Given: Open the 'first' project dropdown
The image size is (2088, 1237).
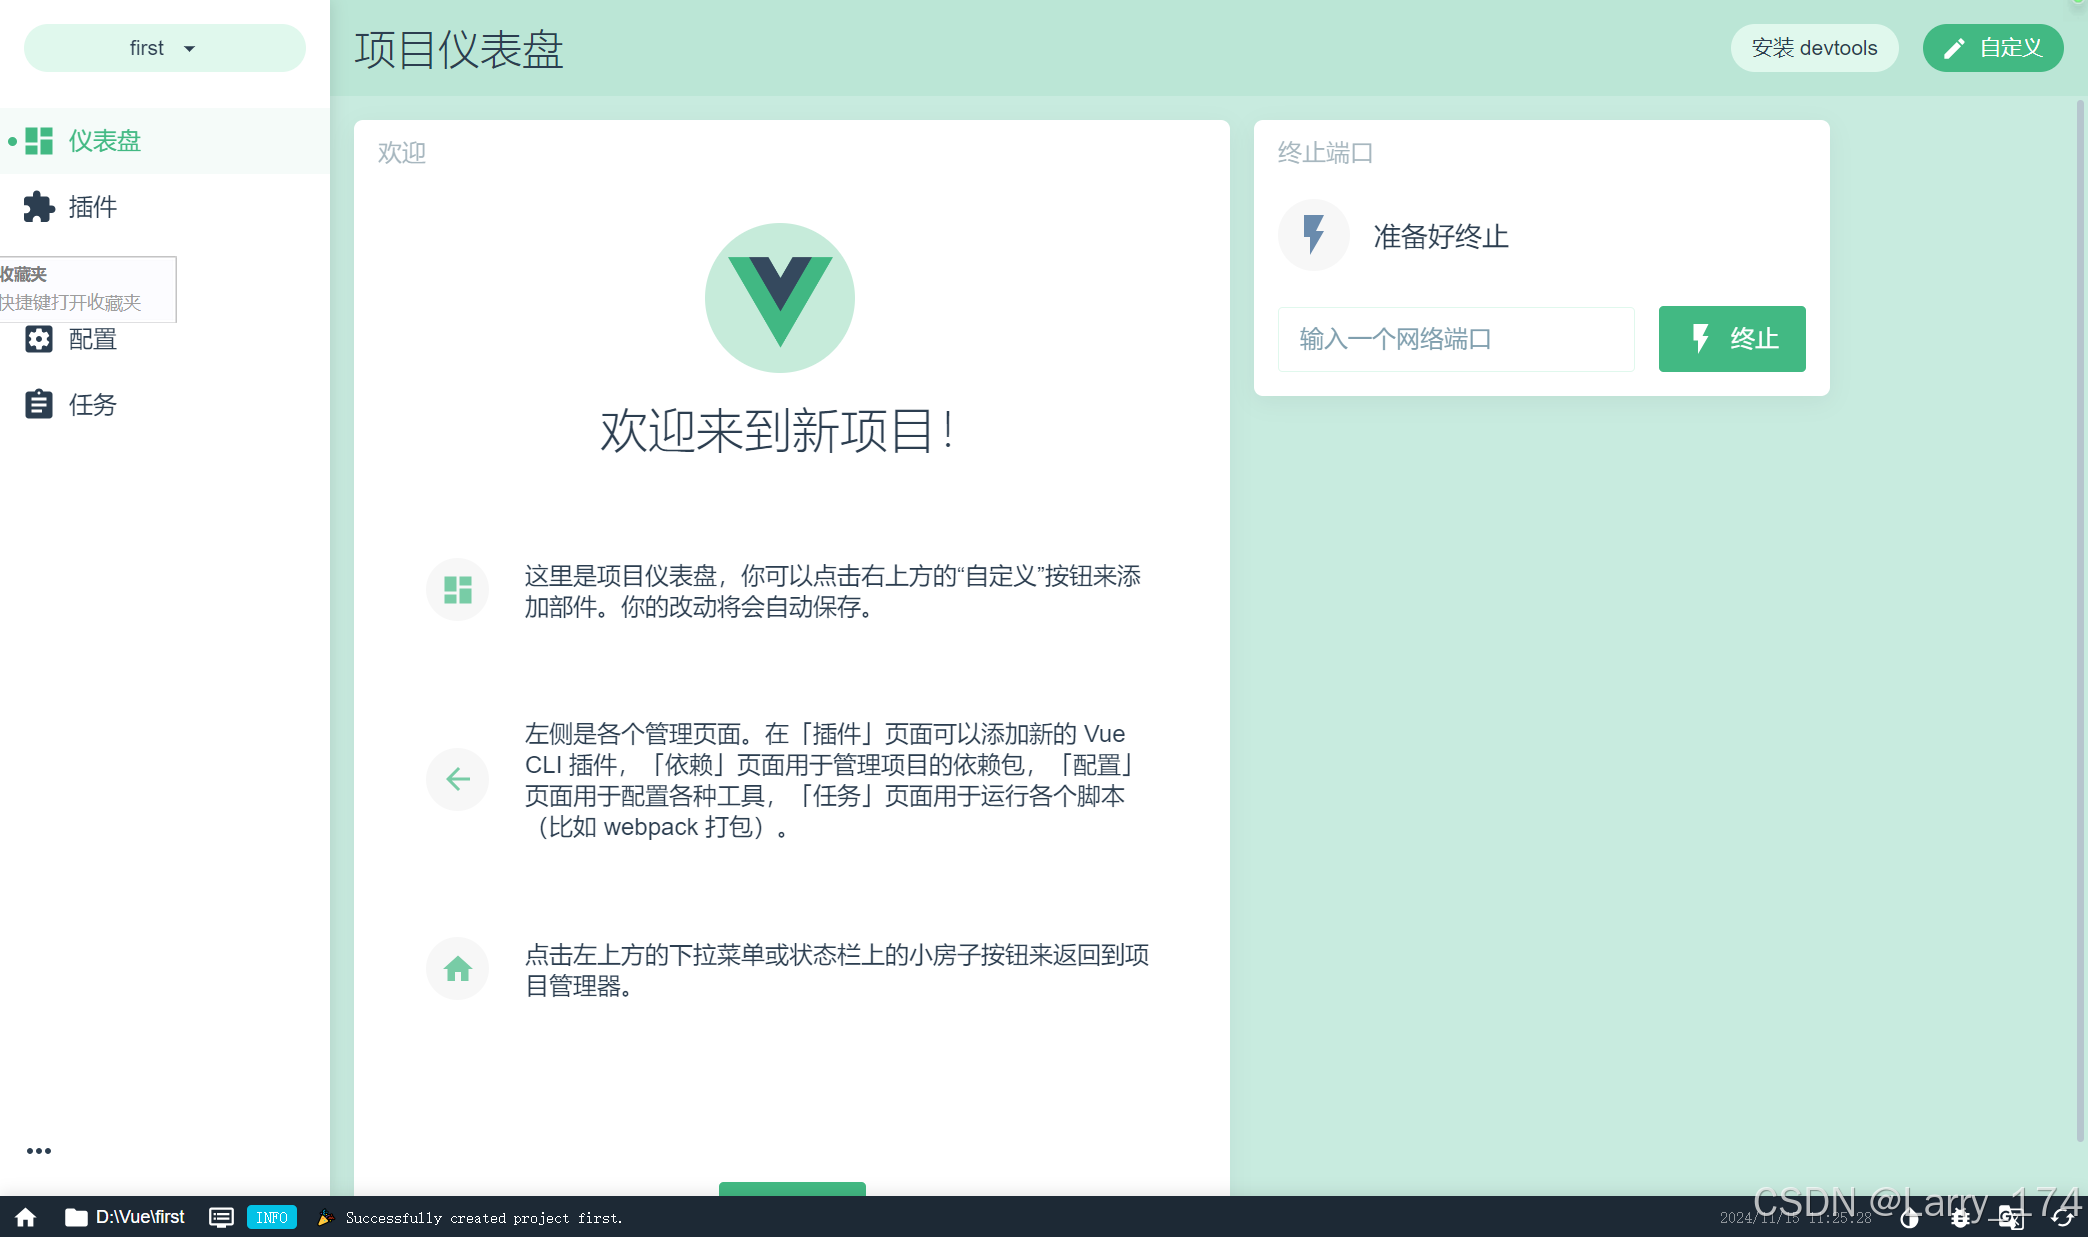Looking at the screenshot, I should point(164,47).
